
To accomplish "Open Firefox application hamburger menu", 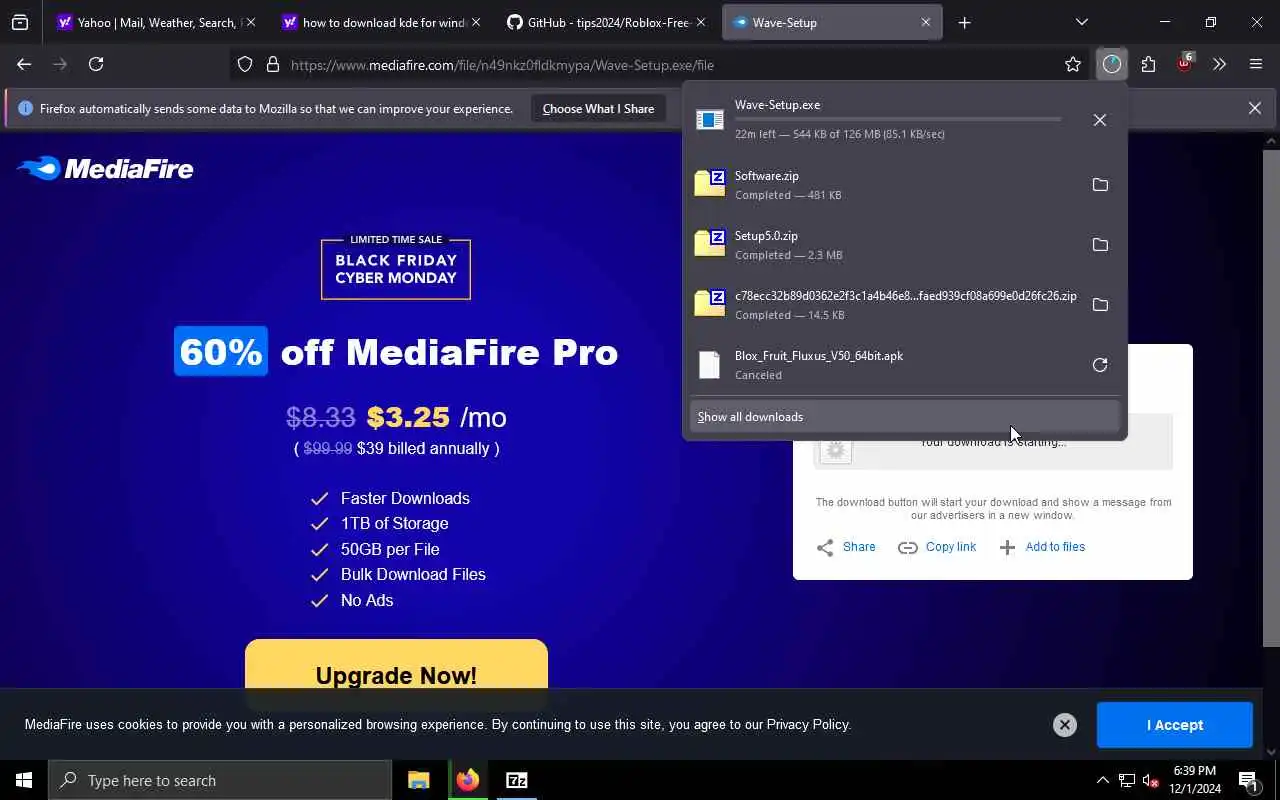I will tap(1256, 65).
